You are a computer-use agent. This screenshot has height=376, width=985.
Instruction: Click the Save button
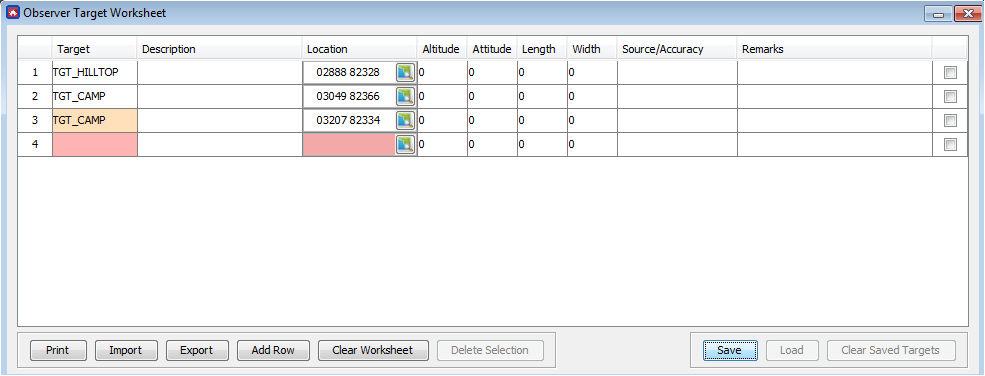729,350
